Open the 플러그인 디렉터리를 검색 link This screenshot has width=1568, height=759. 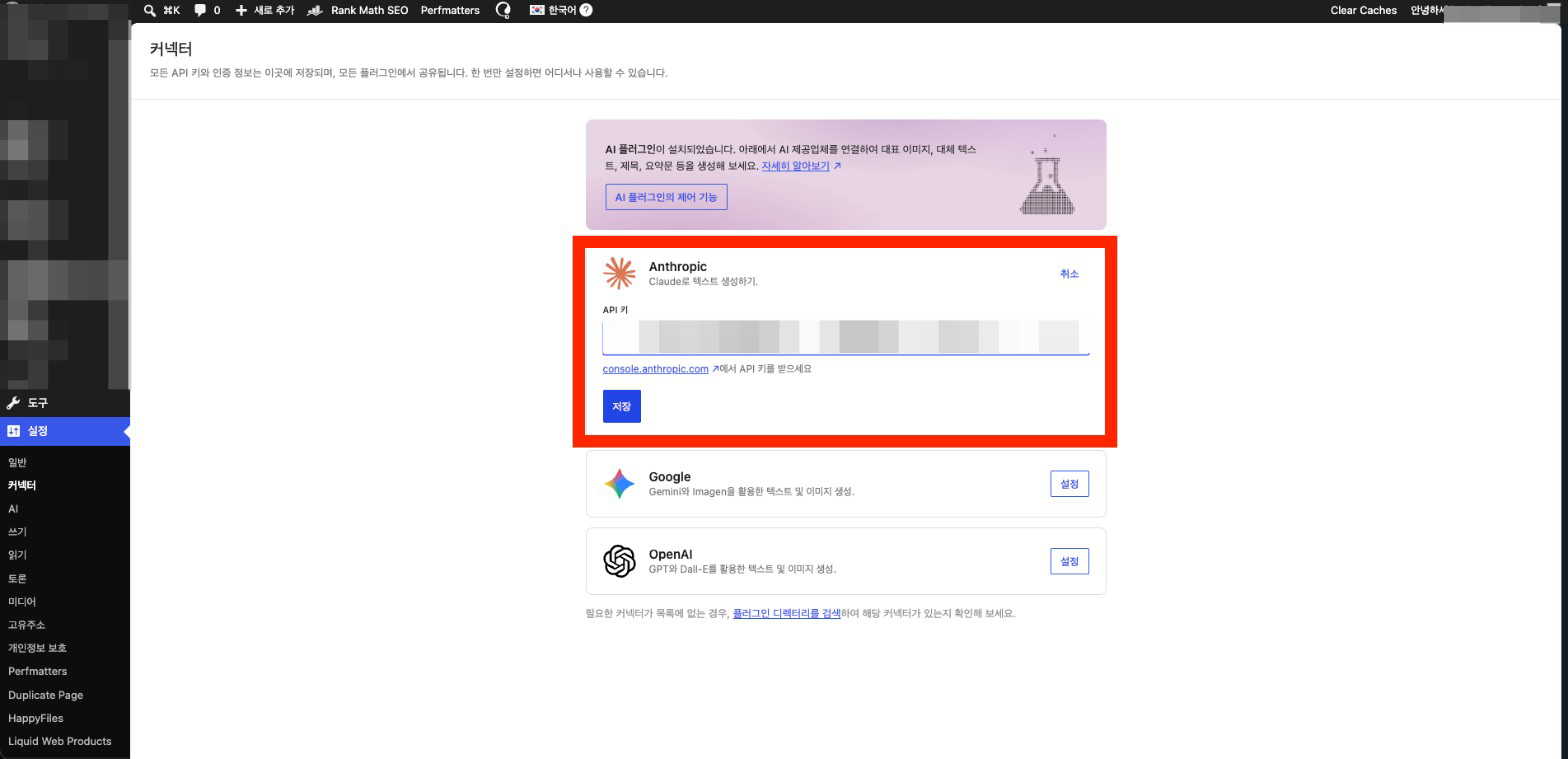pos(786,613)
